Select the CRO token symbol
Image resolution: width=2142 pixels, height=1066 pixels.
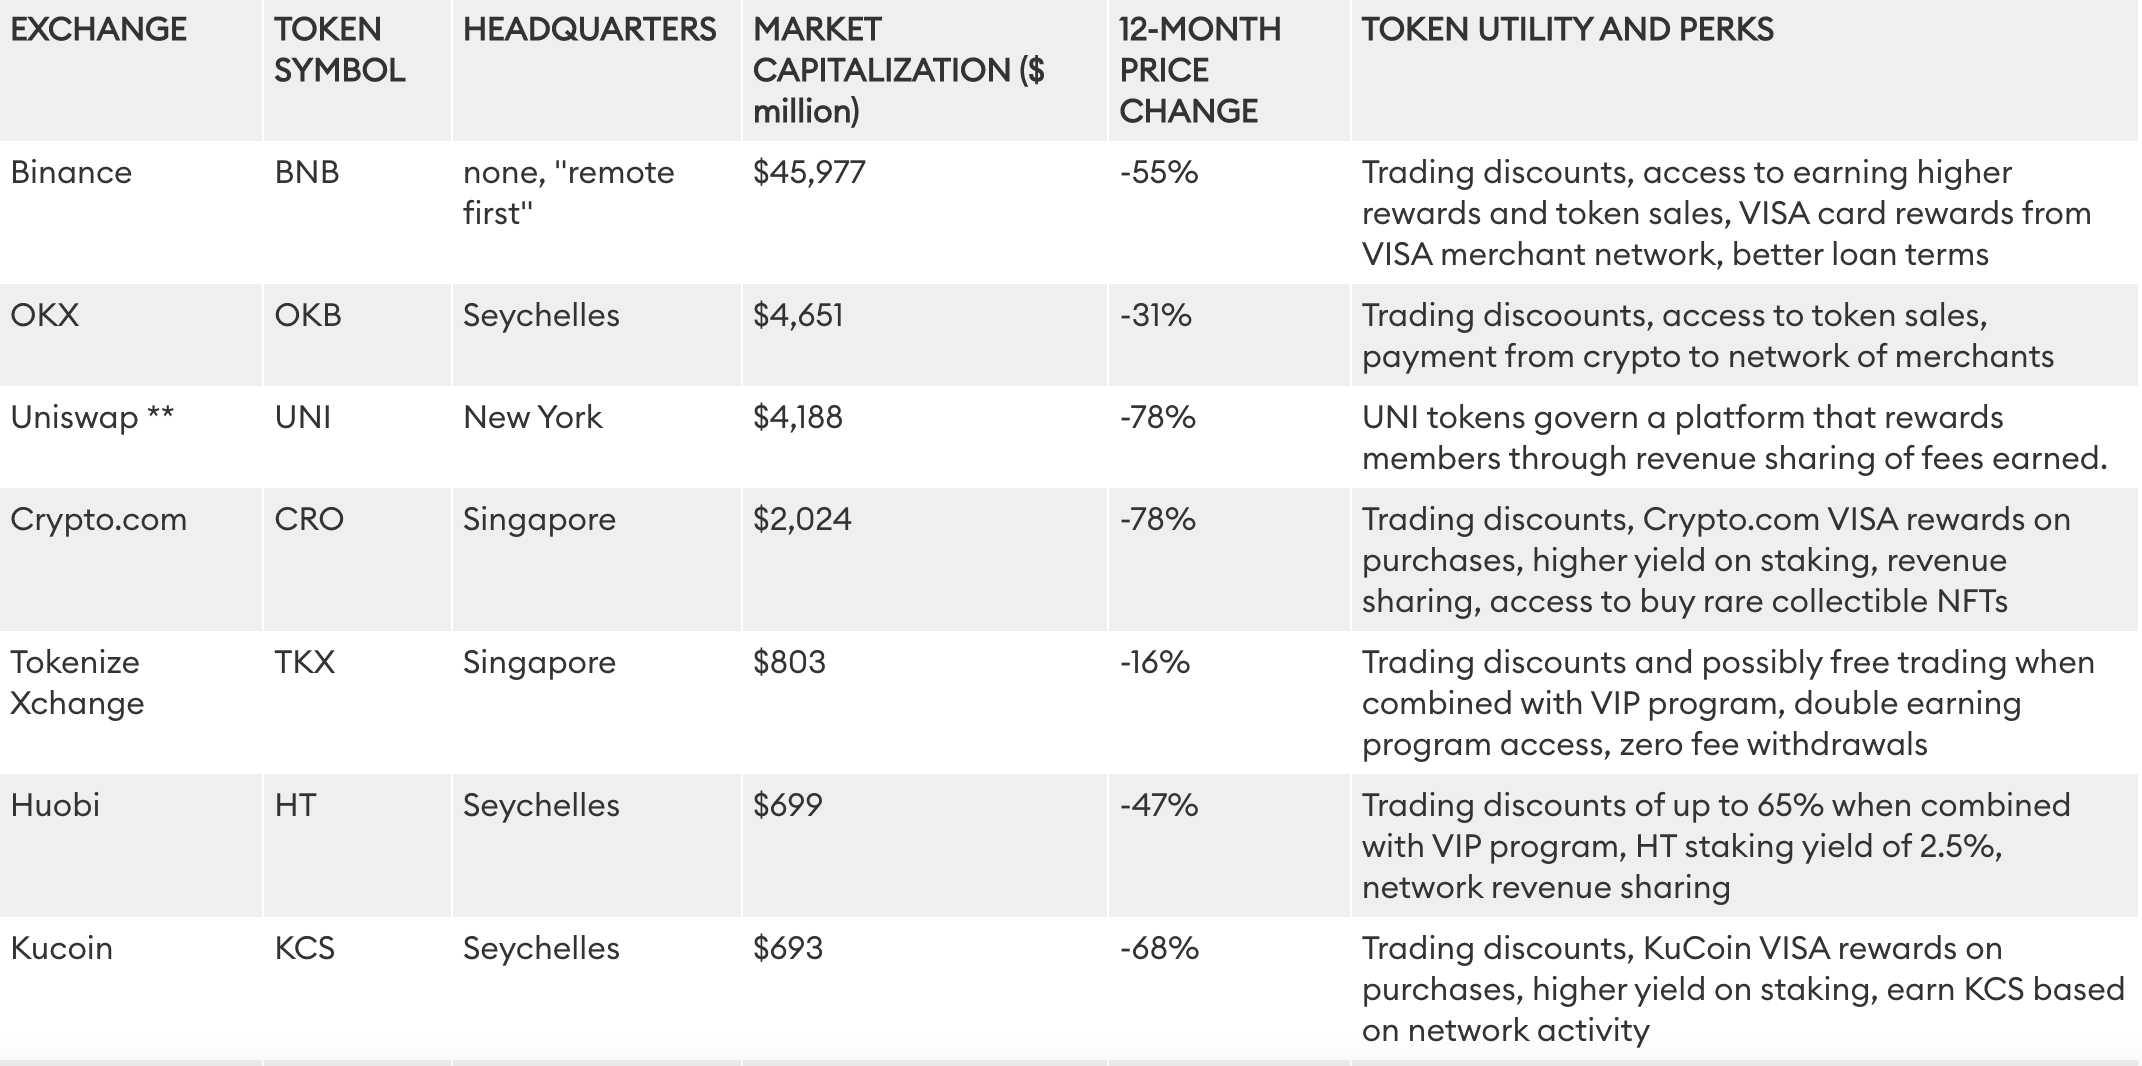coord(309,520)
